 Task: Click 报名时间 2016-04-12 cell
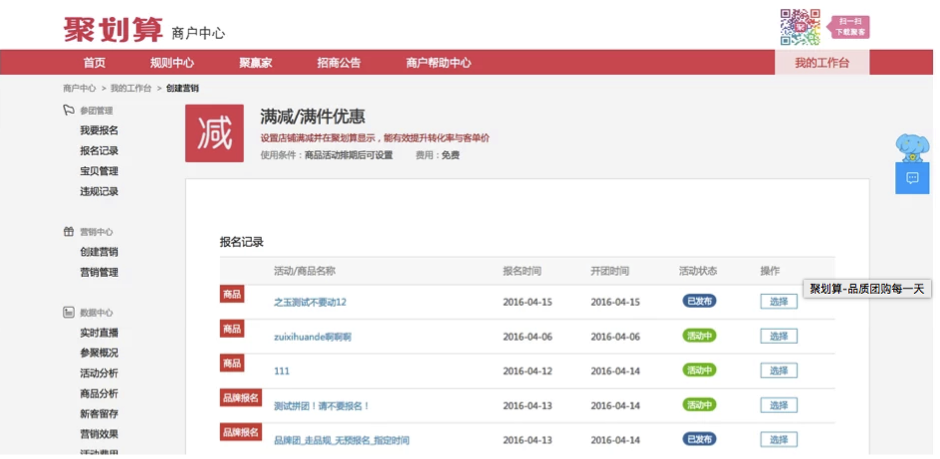(x=528, y=372)
